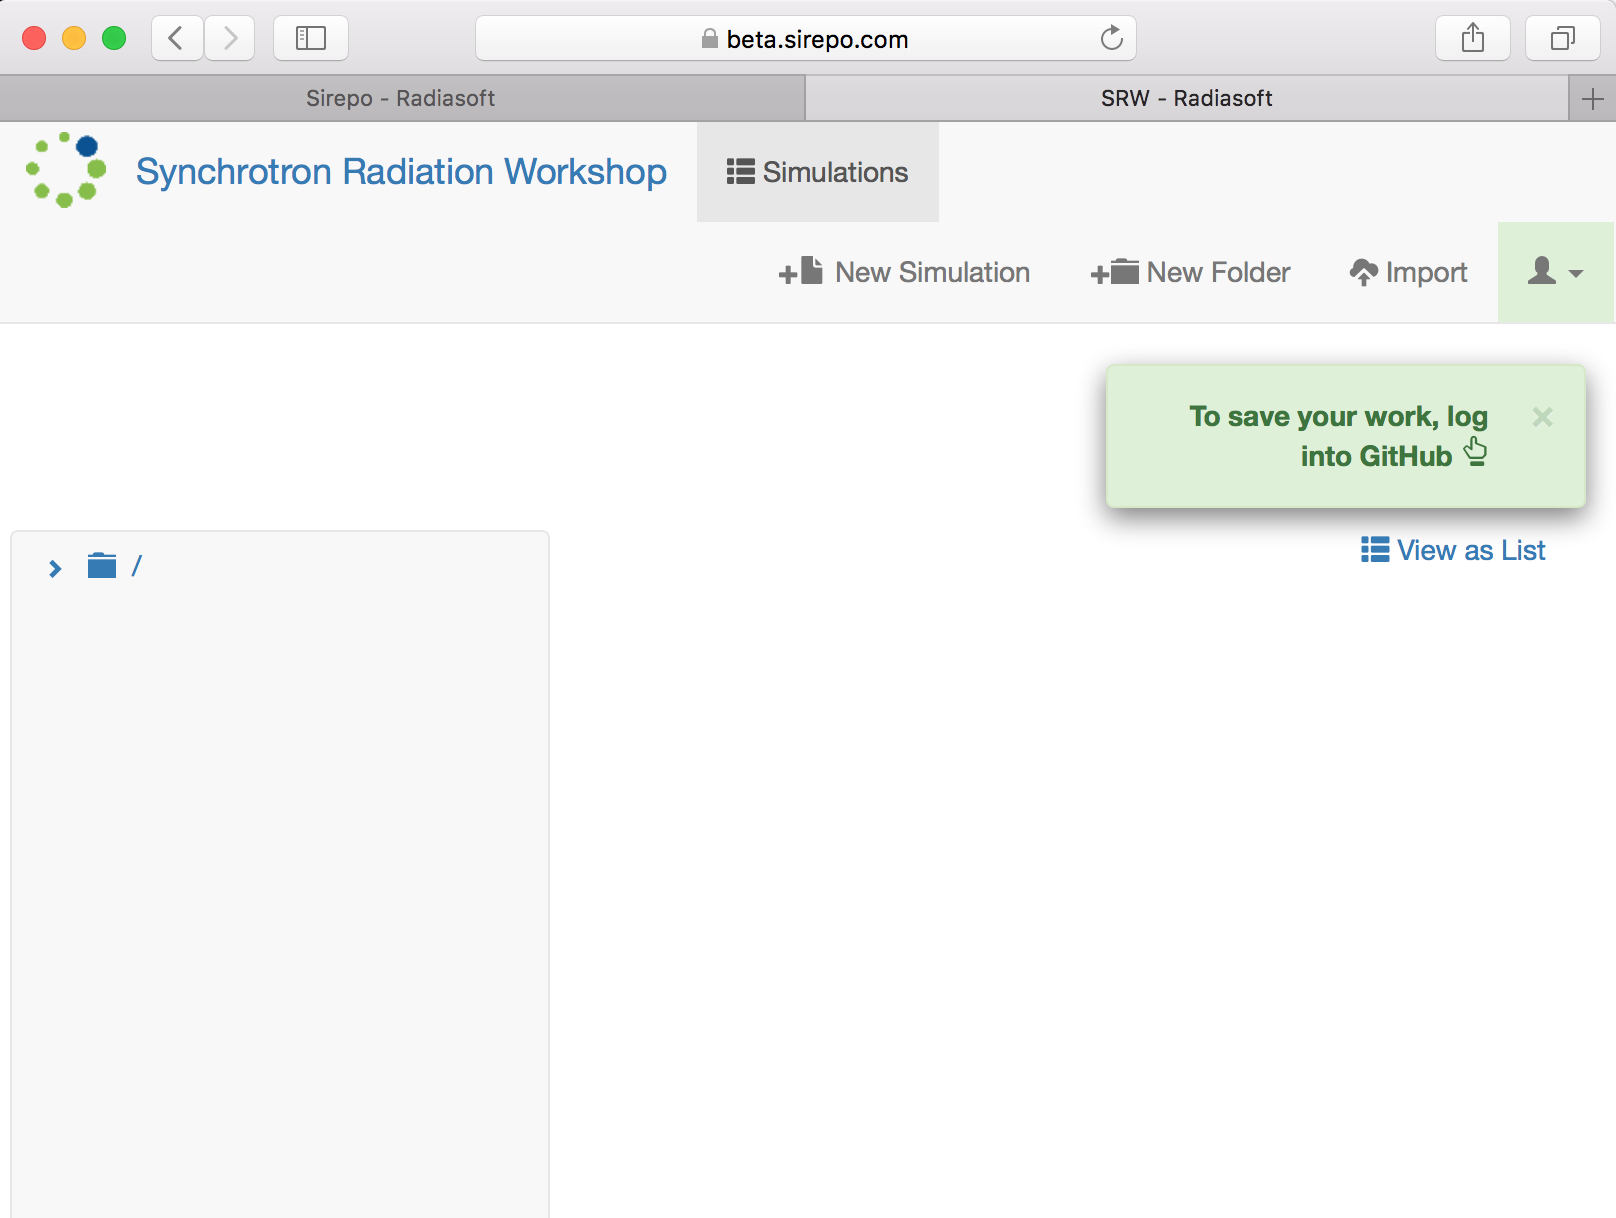Screen dimensions: 1616x1218
Task: Toggle the Safari sidebar
Action: pyautogui.click(x=310, y=38)
